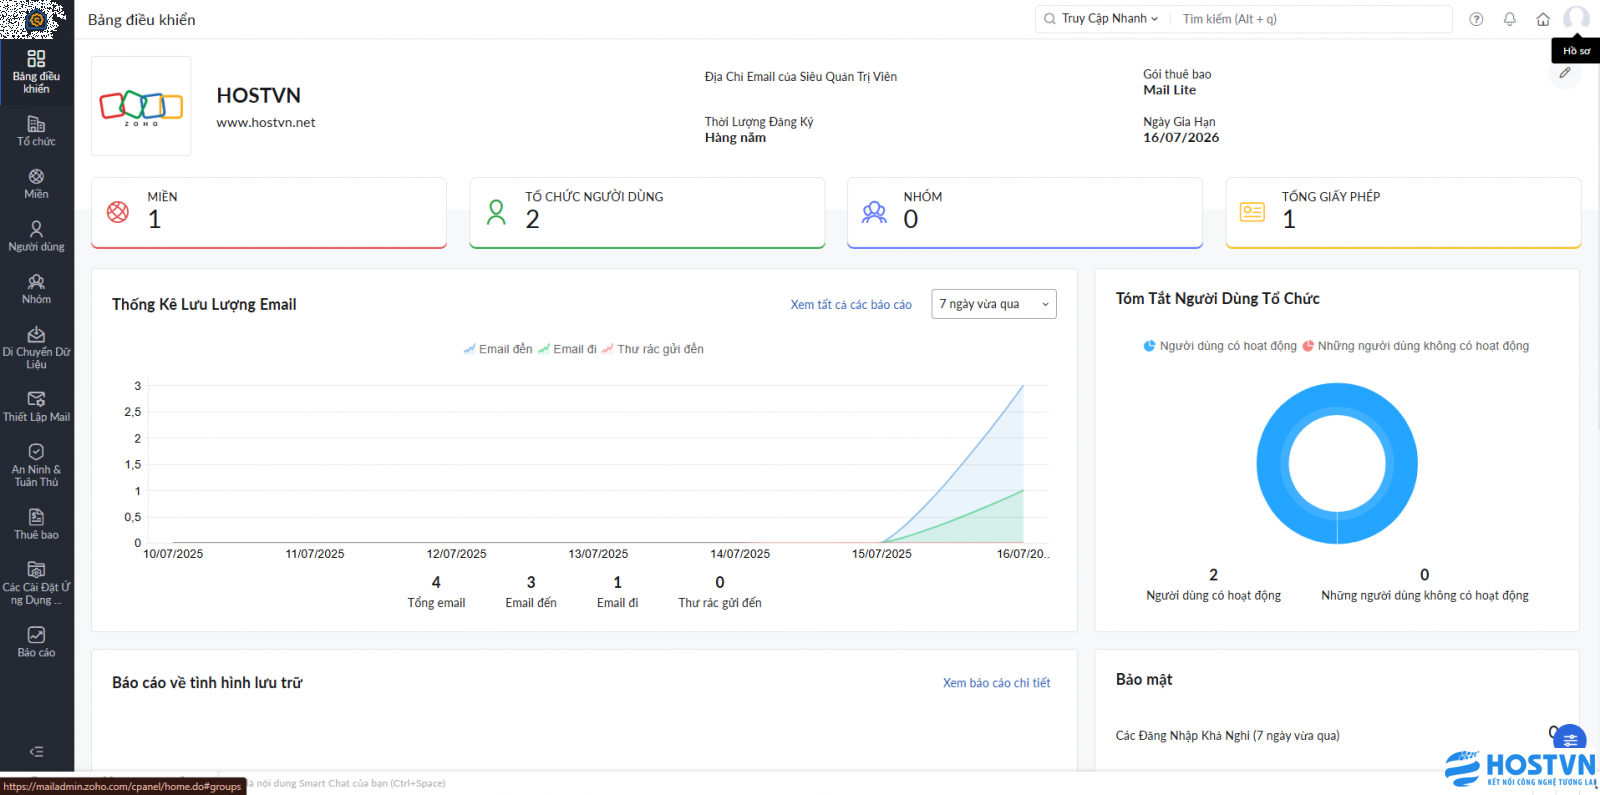Open notifications bell icon

coord(1510,19)
